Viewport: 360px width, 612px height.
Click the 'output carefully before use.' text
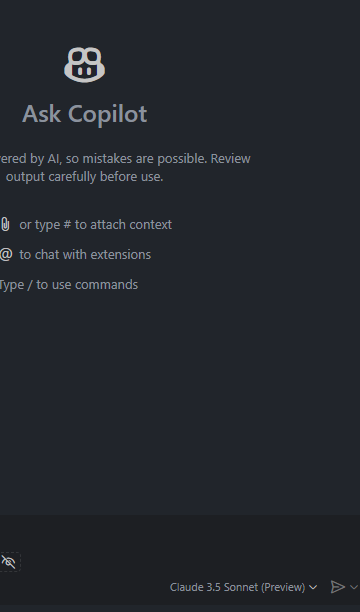coord(84,177)
